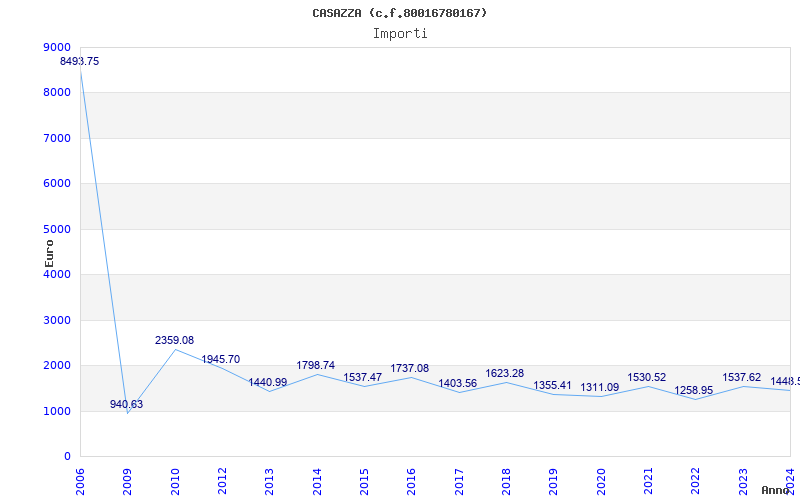Click the 7000 y-axis tick label
Viewport: 800px width, 500px height.
tap(57, 139)
